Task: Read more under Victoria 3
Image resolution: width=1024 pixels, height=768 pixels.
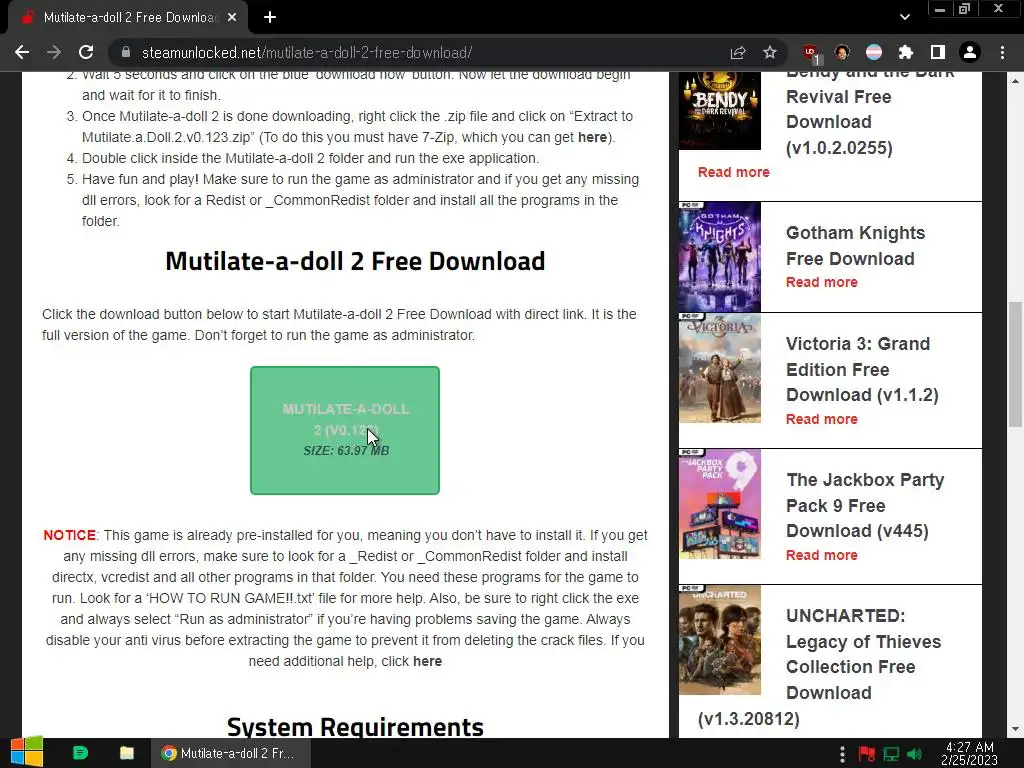Action: point(822,419)
